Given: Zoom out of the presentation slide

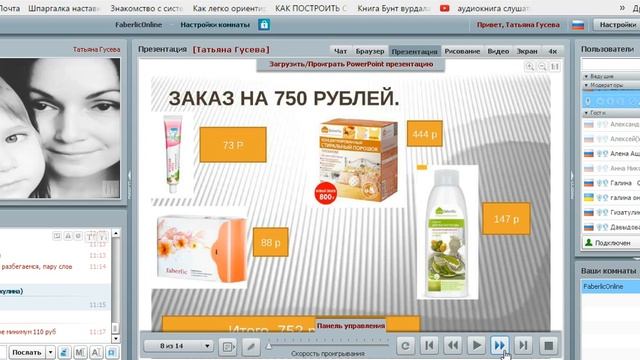Looking at the screenshot, I should click(x=542, y=67).
